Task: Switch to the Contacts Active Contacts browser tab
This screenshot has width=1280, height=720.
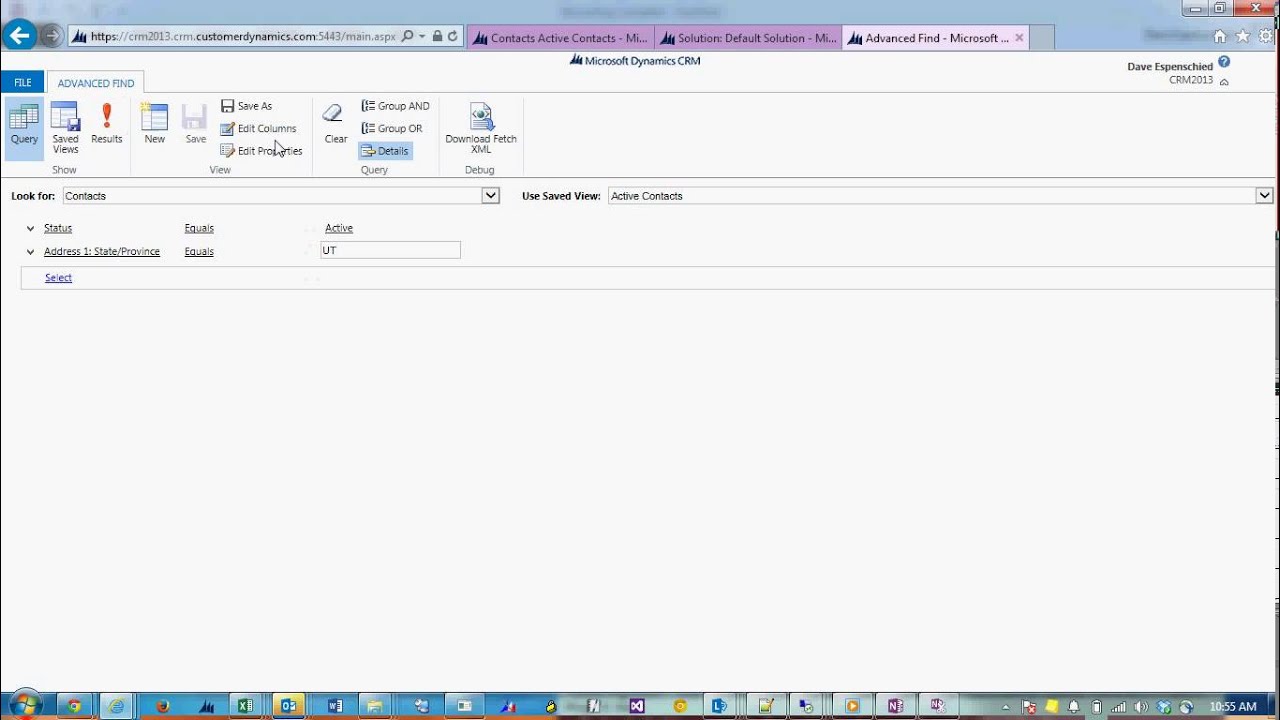Action: pyautogui.click(x=560, y=38)
